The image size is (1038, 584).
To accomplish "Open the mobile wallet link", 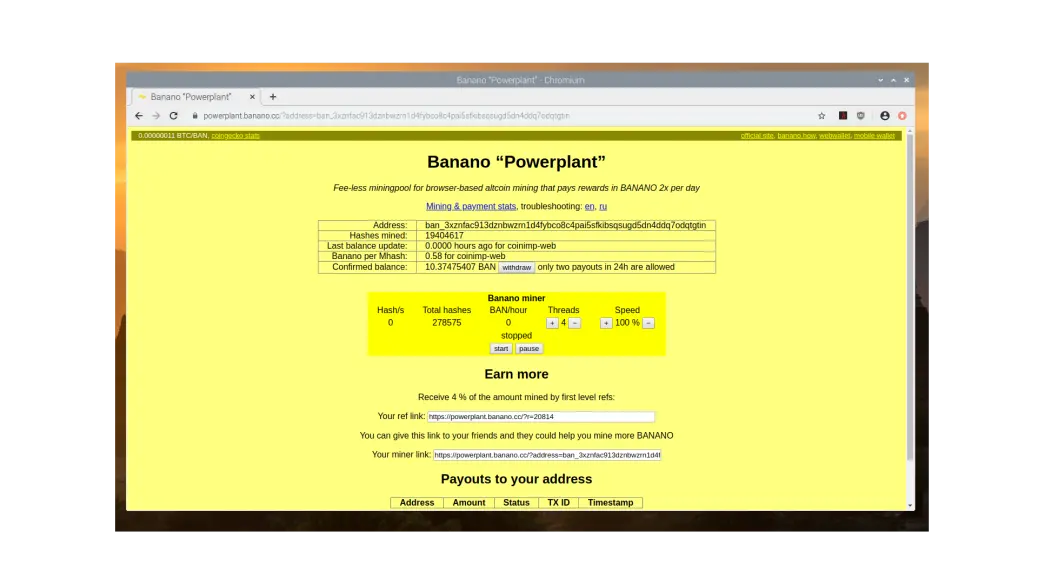I will (874, 136).
